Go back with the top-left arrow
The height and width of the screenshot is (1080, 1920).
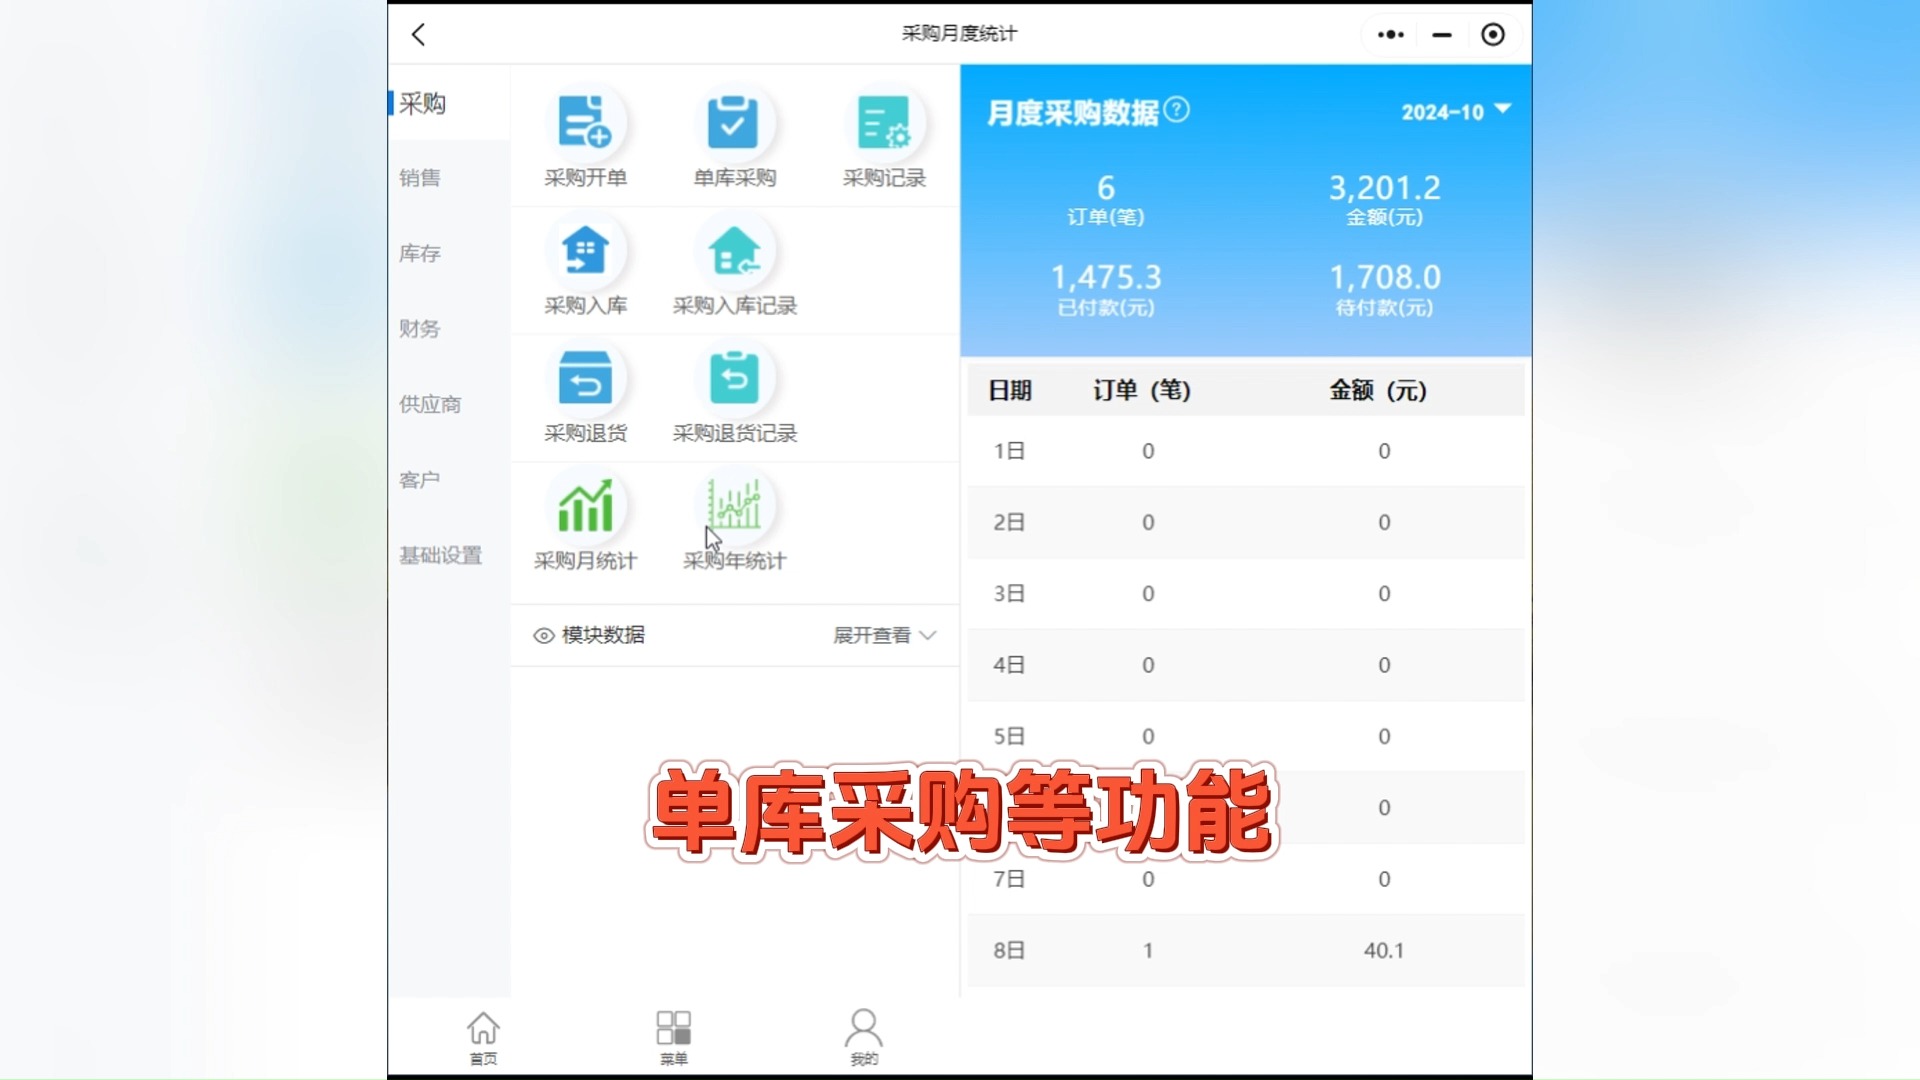tap(419, 35)
